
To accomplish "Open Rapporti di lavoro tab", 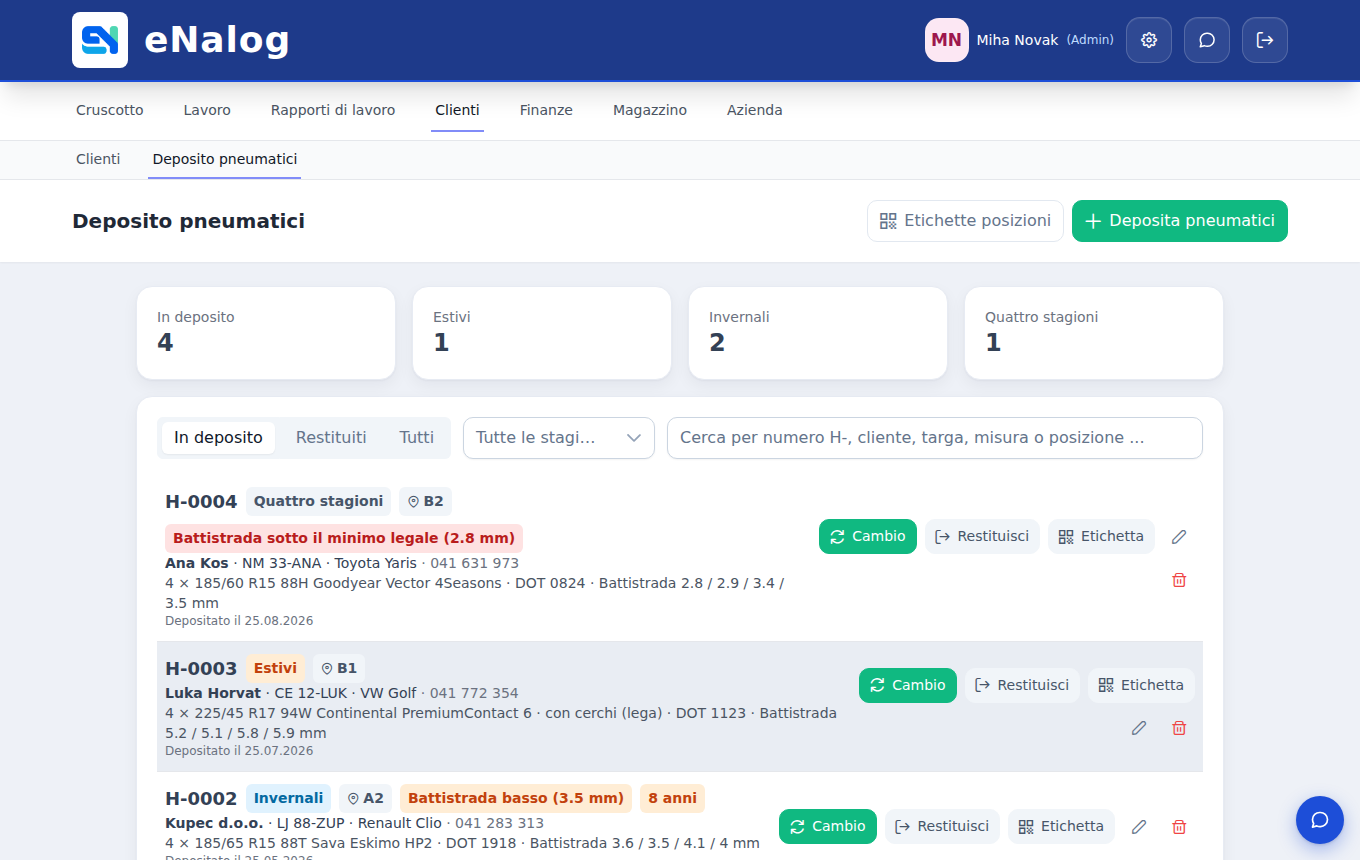I will click(x=333, y=111).
